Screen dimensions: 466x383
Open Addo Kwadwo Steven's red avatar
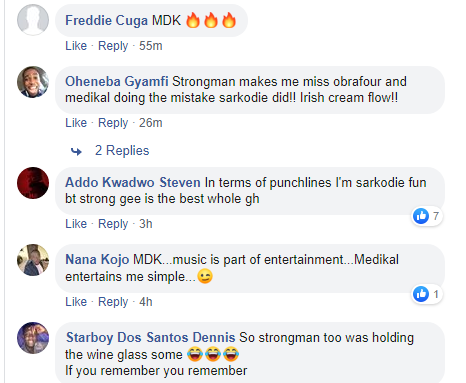[33, 183]
